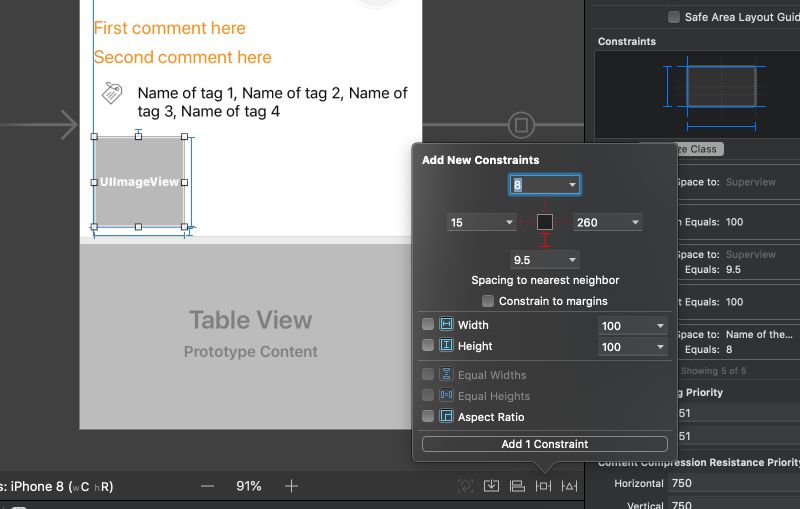Toggle the bottom spacing strut in popup
Image resolution: width=800 pixels, height=509 pixels.
(545, 240)
